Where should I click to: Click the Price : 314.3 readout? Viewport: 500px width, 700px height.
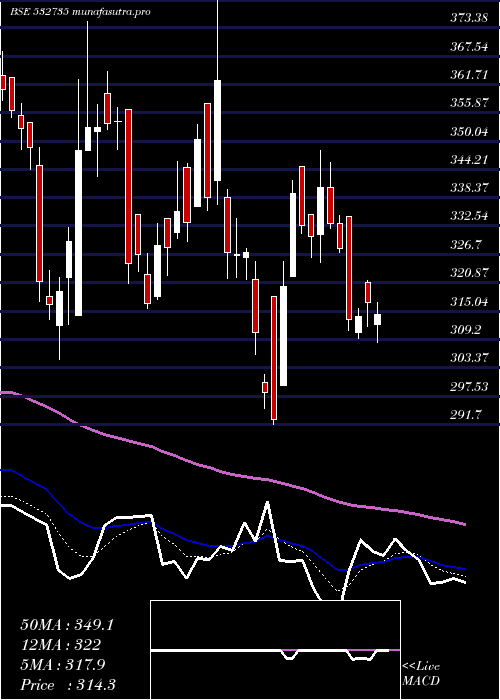[68, 685]
